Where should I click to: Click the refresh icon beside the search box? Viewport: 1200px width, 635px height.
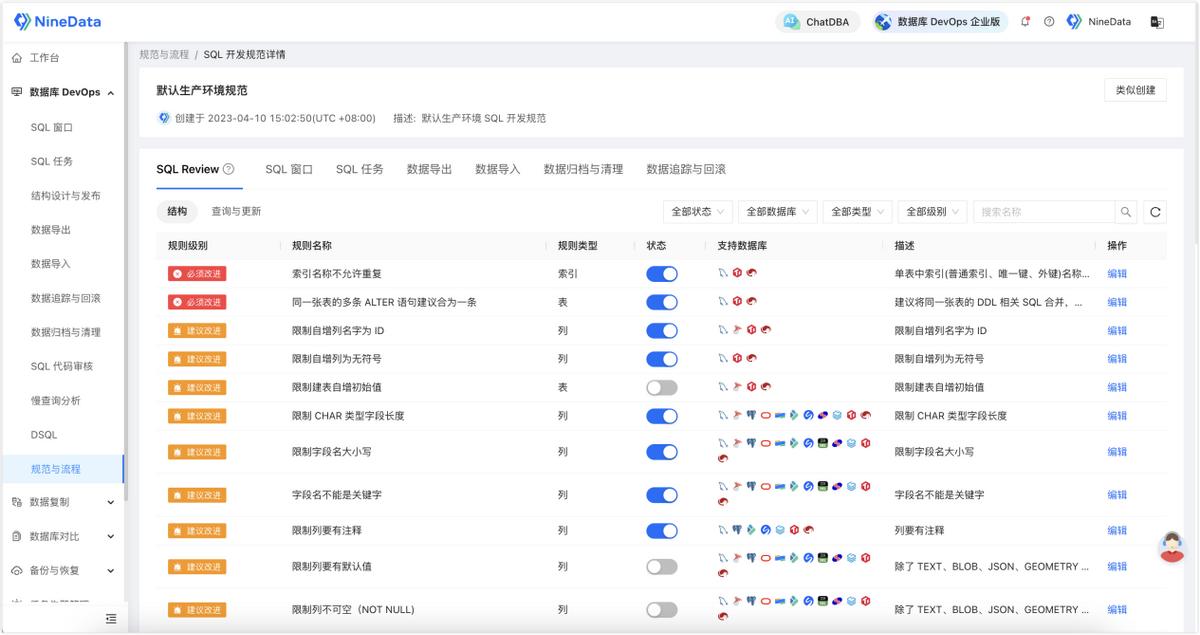1155,212
